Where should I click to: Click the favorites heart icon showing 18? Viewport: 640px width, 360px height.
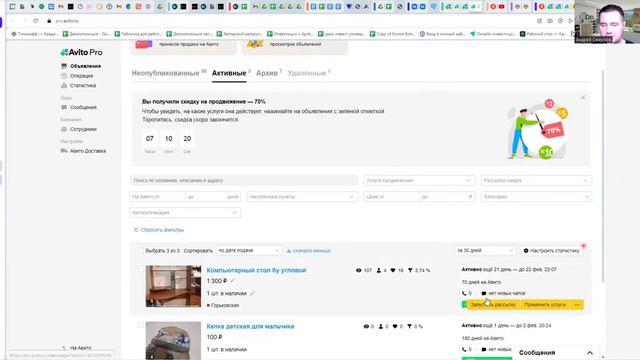pos(393,270)
